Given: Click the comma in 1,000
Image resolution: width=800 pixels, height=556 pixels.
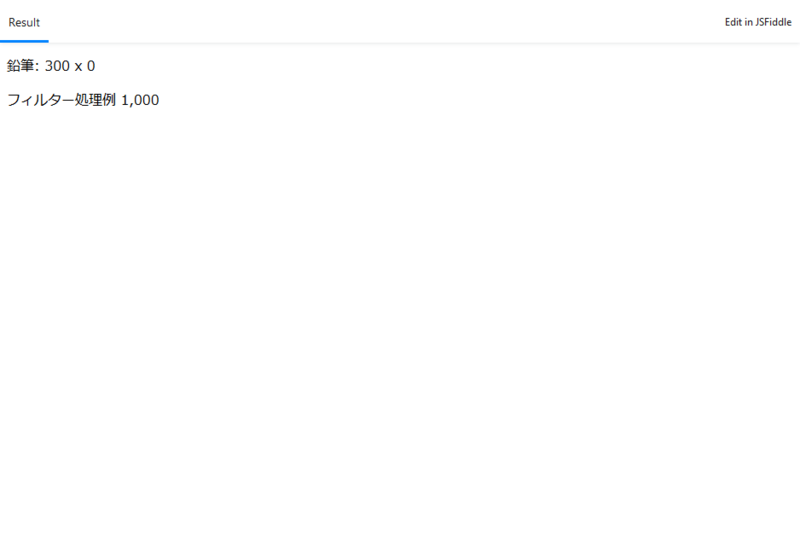Looking at the screenshot, I should point(131,105).
